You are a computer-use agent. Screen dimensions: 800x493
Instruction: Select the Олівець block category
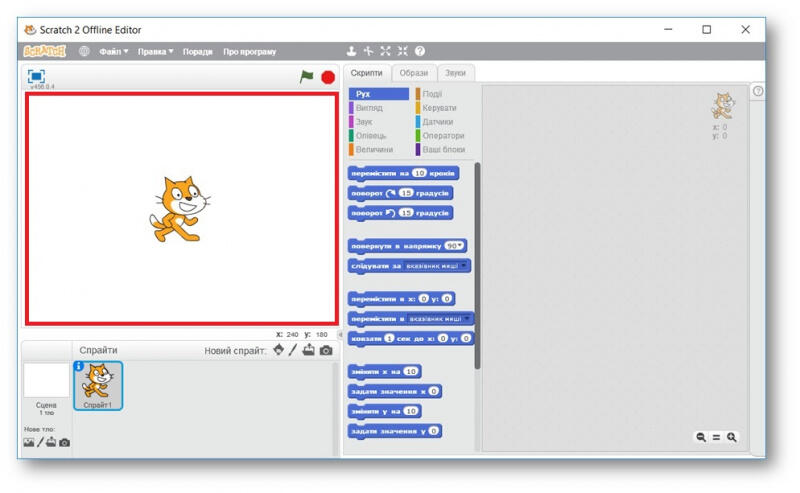(379, 135)
